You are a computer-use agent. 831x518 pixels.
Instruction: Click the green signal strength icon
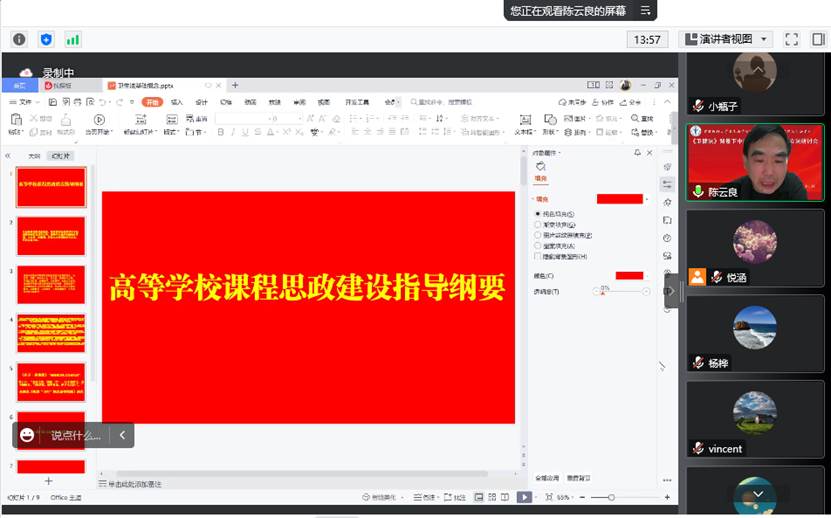[72, 39]
